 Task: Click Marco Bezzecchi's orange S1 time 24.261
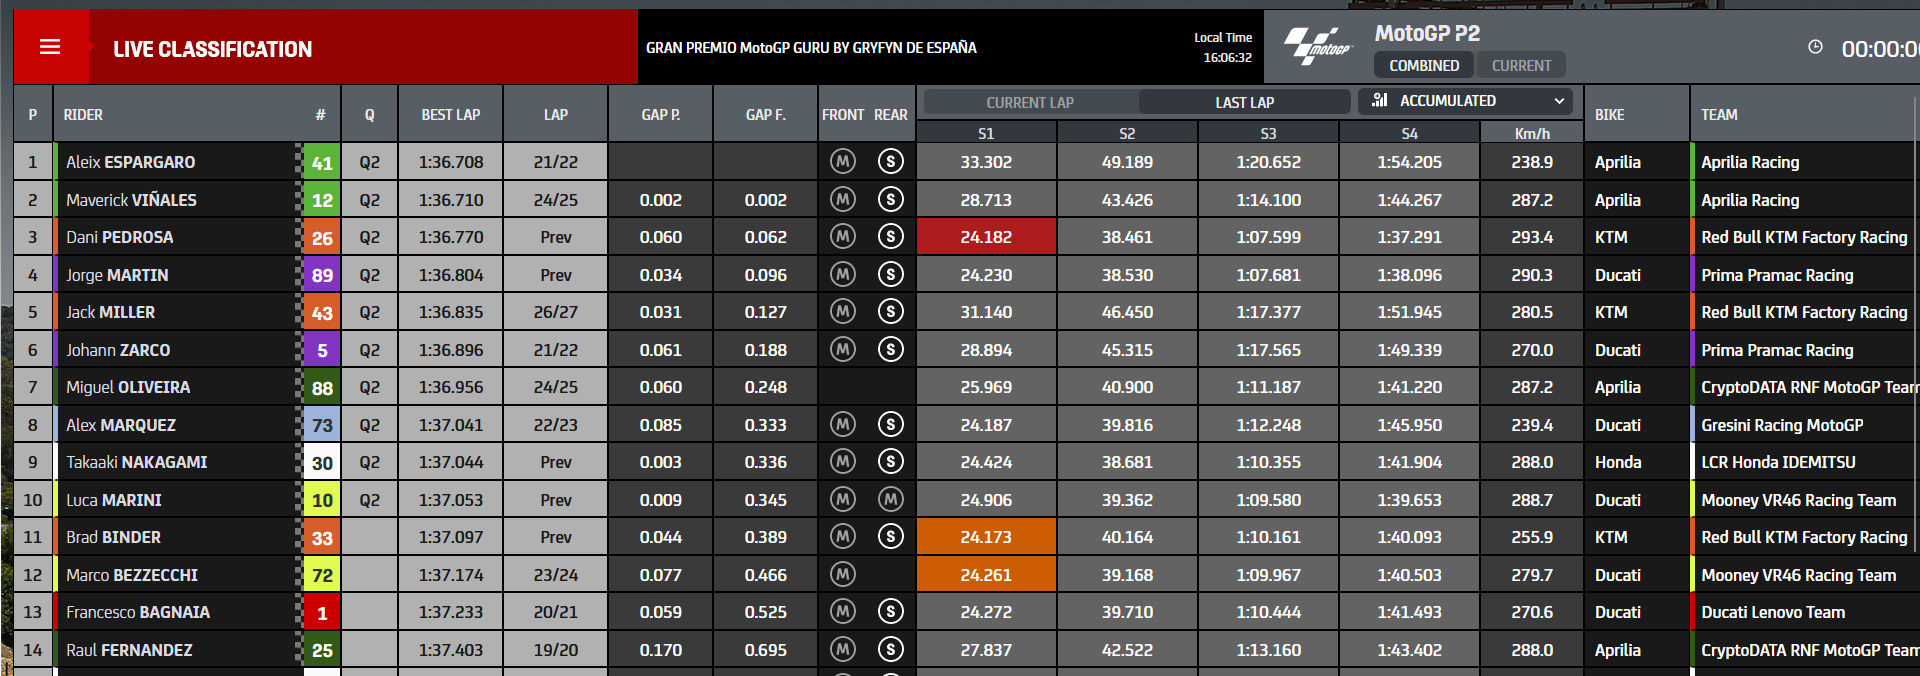(x=986, y=575)
